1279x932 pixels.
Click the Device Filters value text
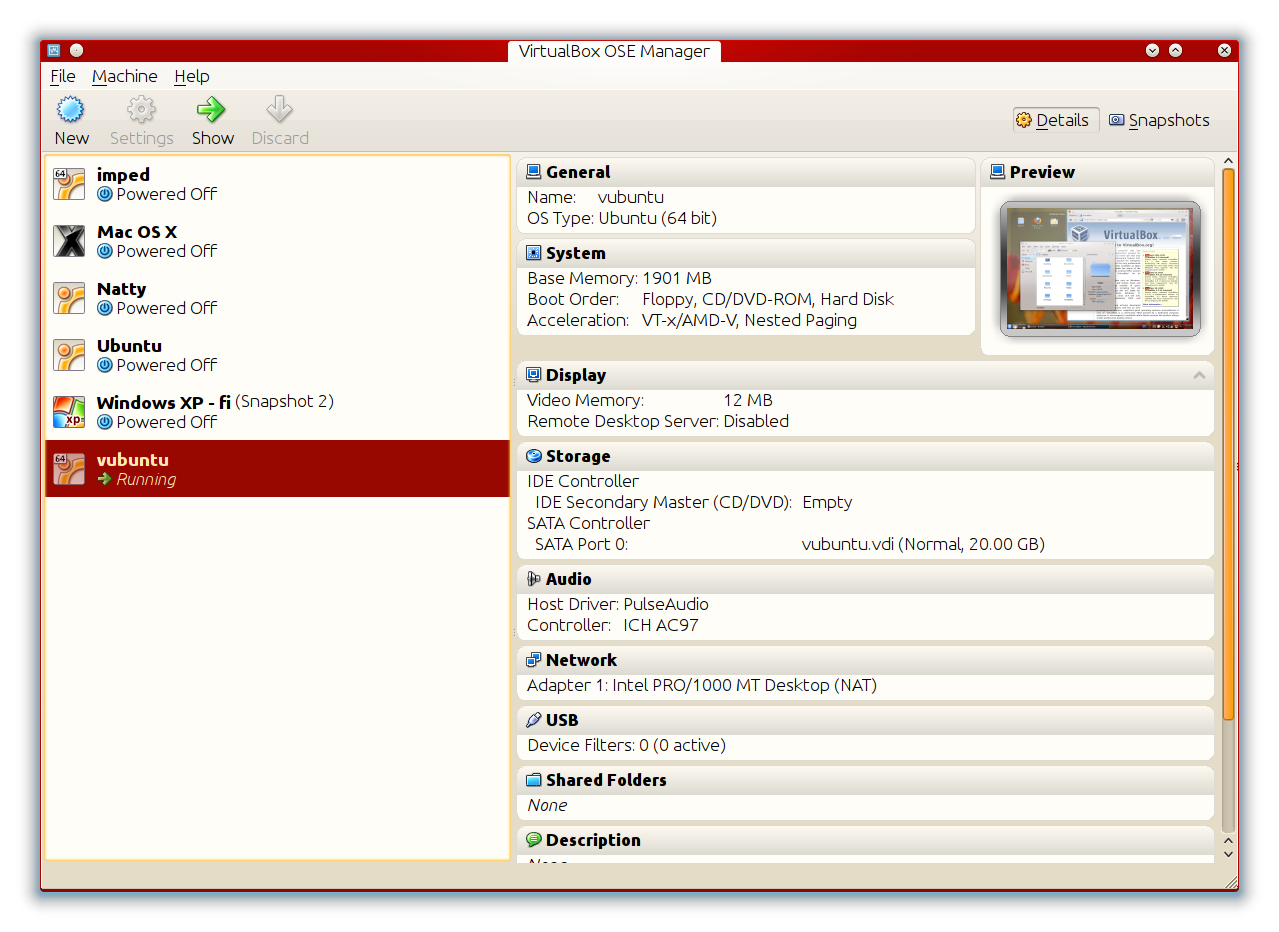[681, 745]
